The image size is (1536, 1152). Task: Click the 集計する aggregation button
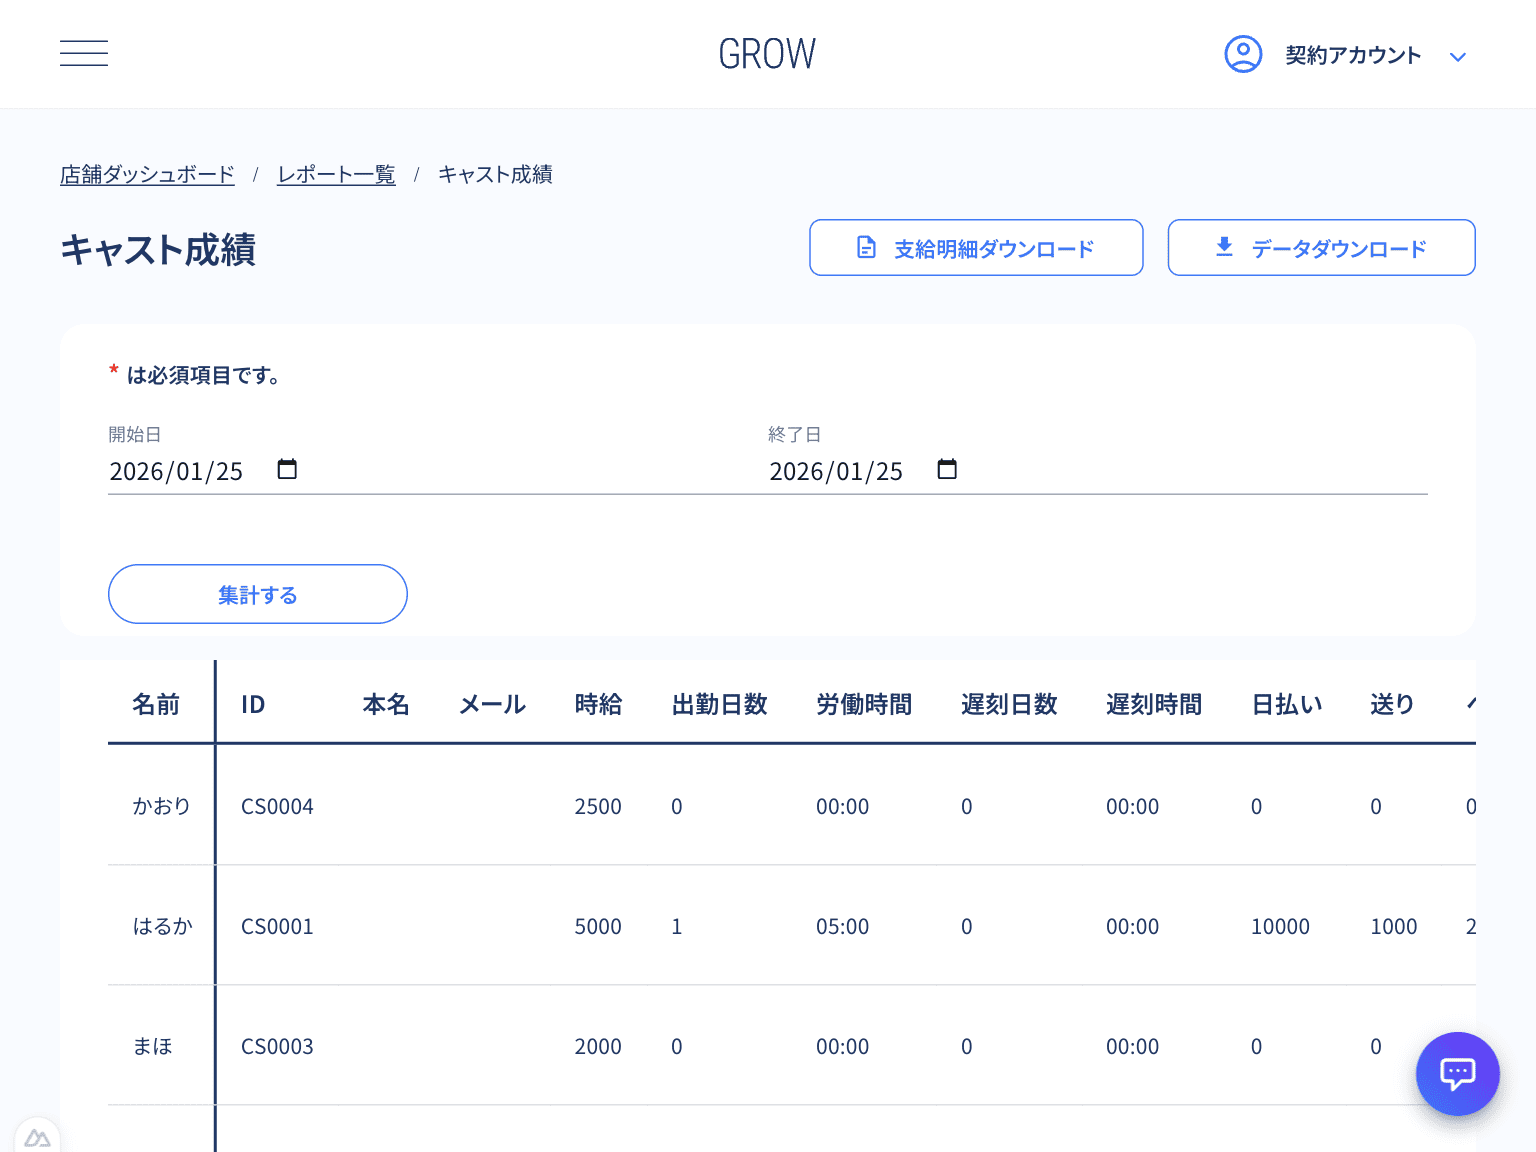point(257,594)
